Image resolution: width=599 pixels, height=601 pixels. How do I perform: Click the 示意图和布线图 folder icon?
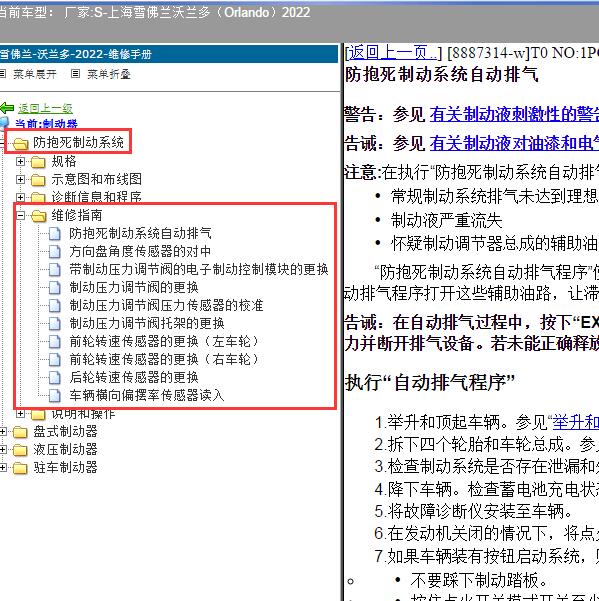[38, 179]
